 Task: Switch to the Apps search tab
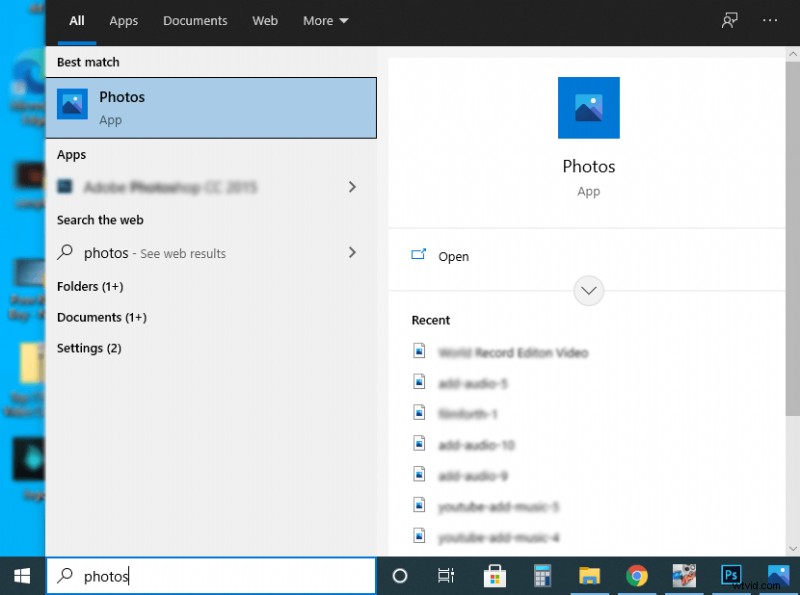tap(123, 20)
